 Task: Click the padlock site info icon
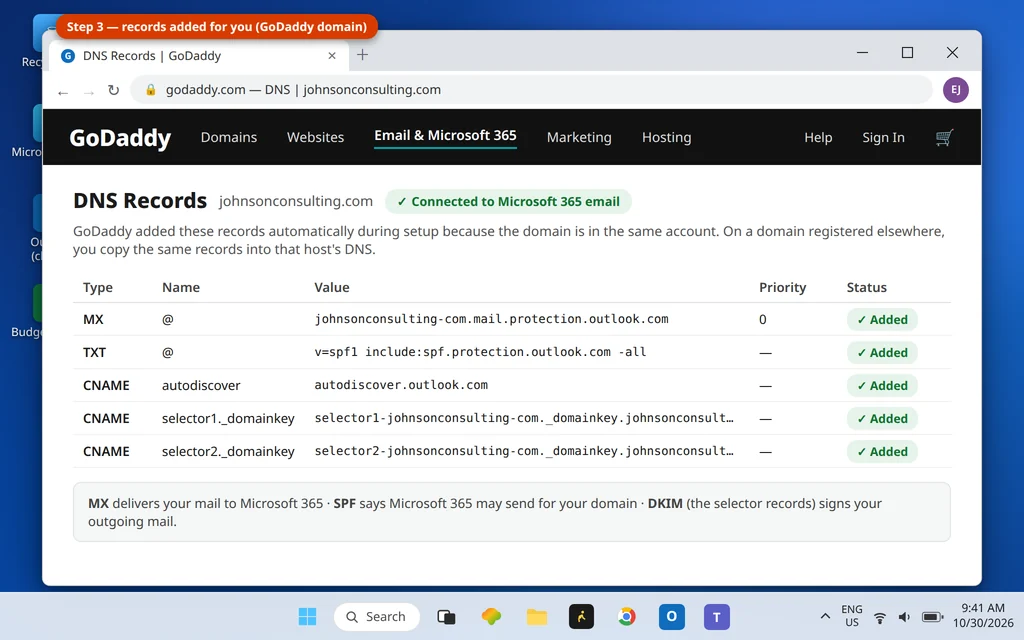point(150,89)
